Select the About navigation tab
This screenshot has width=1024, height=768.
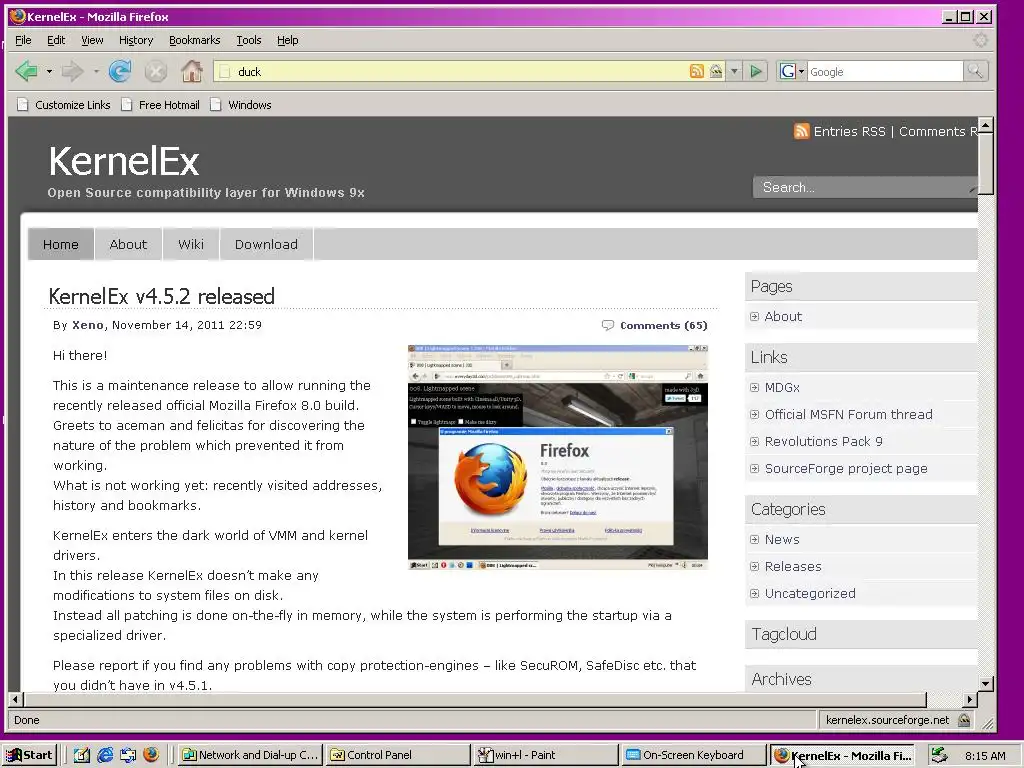(x=128, y=244)
